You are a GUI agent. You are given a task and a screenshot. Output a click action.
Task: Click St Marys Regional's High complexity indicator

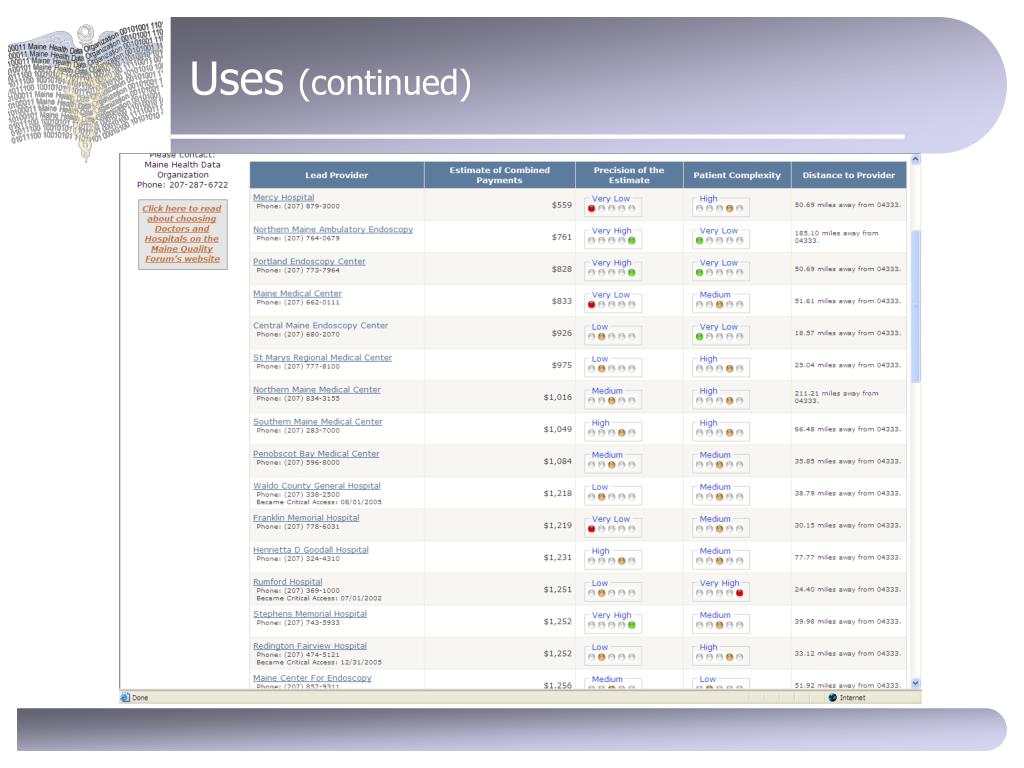tap(720, 364)
